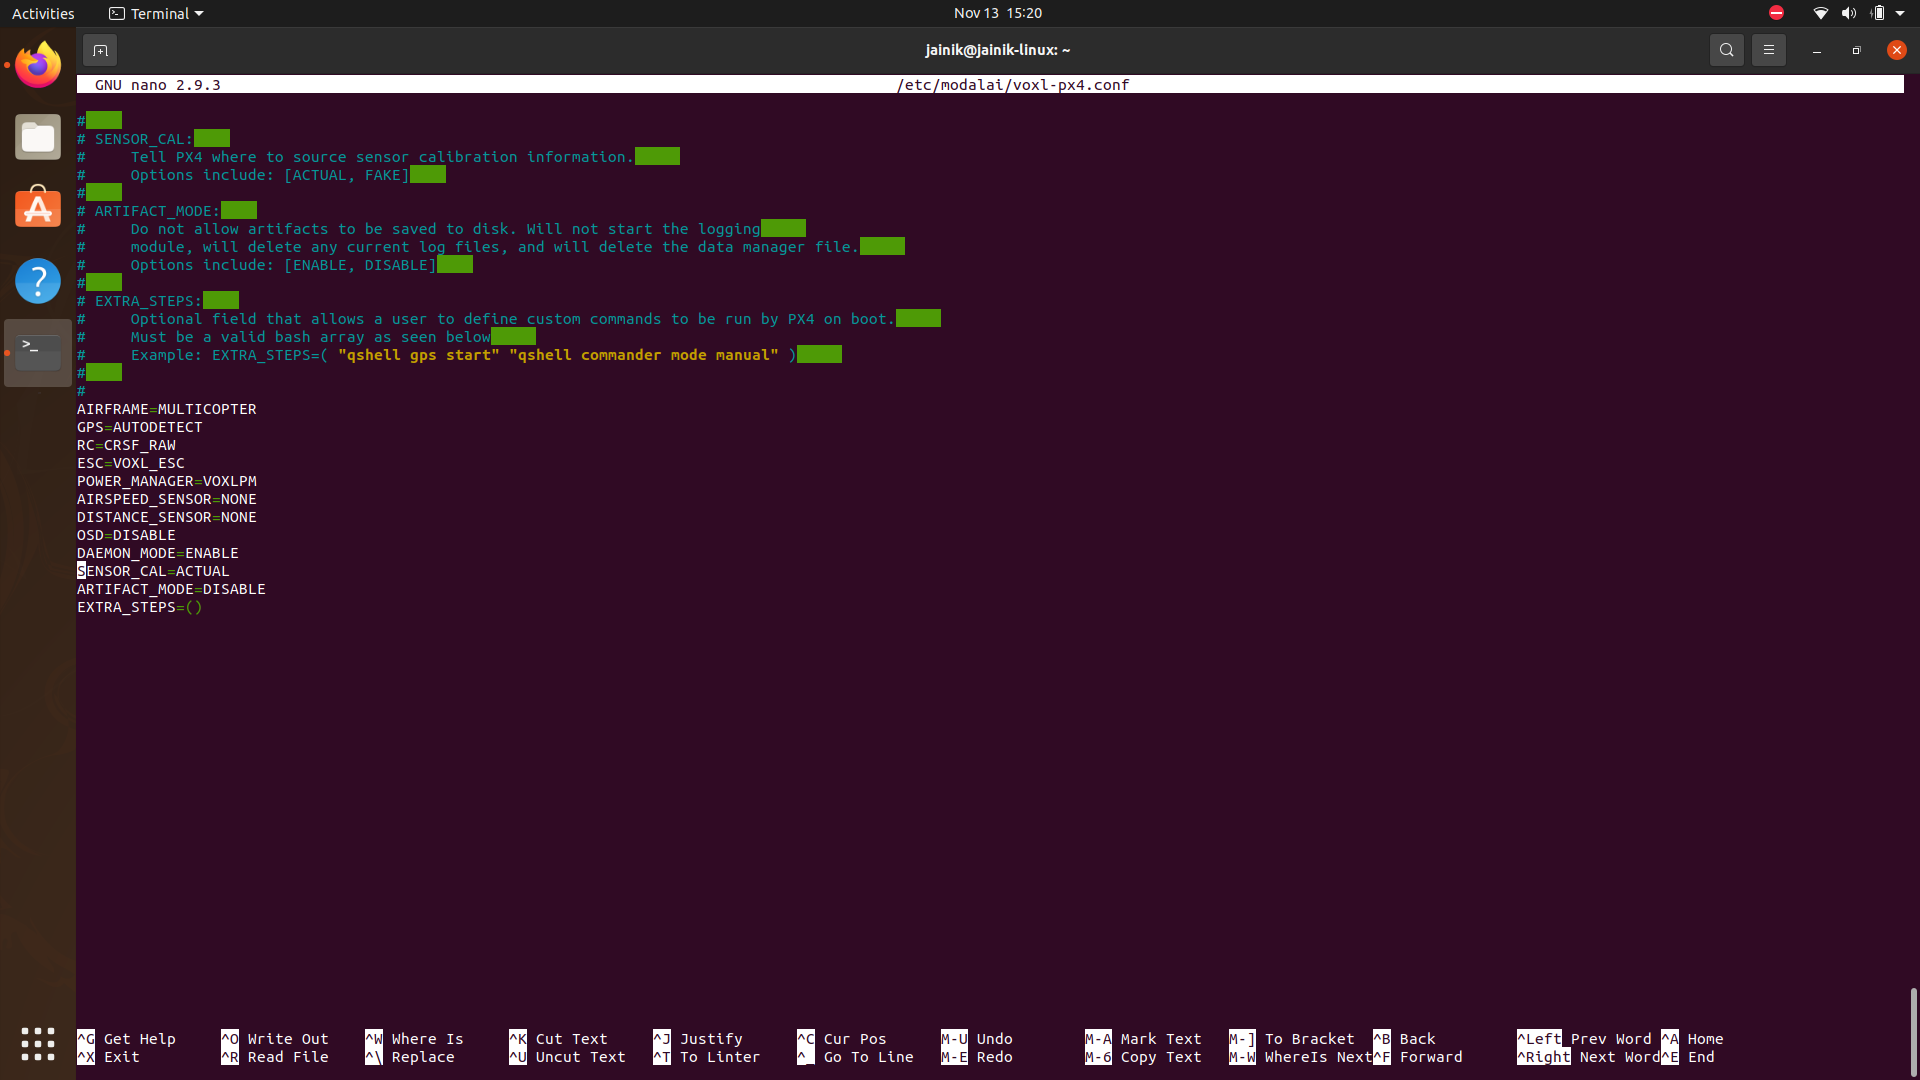This screenshot has height=1080, width=1920.
Task: Click the 'M-] To Bracket' shortcut
Action: [x=1292, y=1039]
